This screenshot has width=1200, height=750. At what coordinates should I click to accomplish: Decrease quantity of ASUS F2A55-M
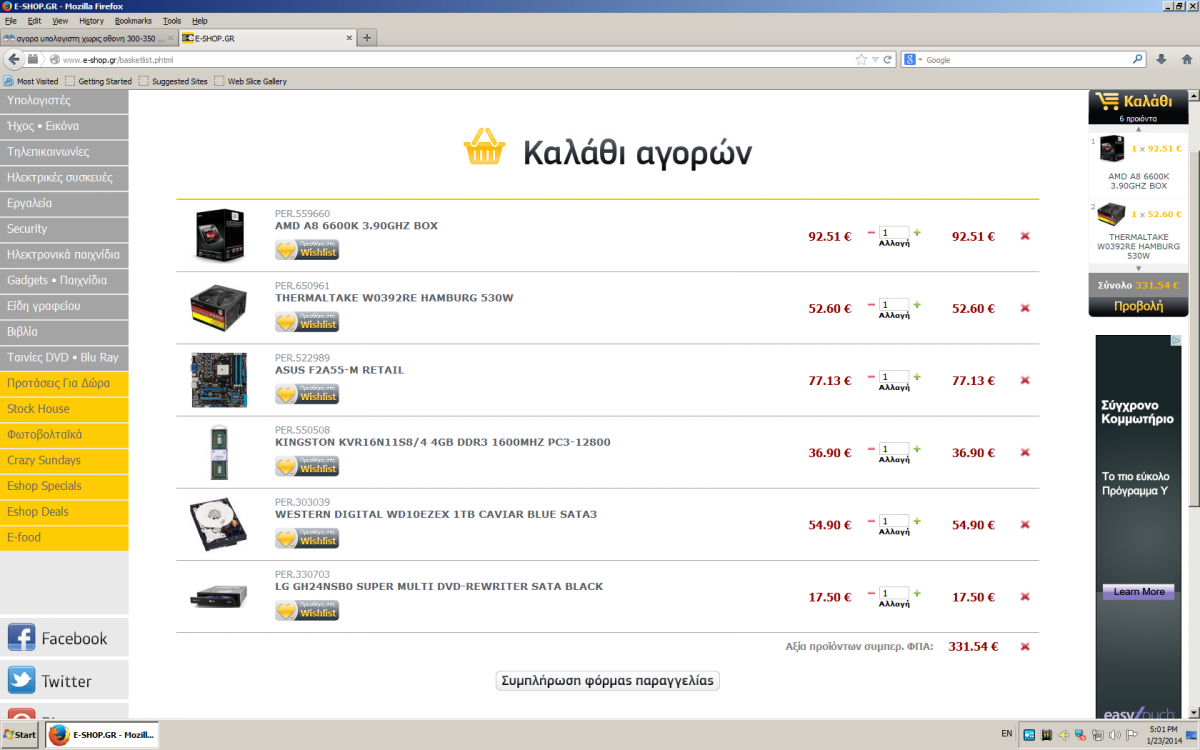tap(871, 376)
